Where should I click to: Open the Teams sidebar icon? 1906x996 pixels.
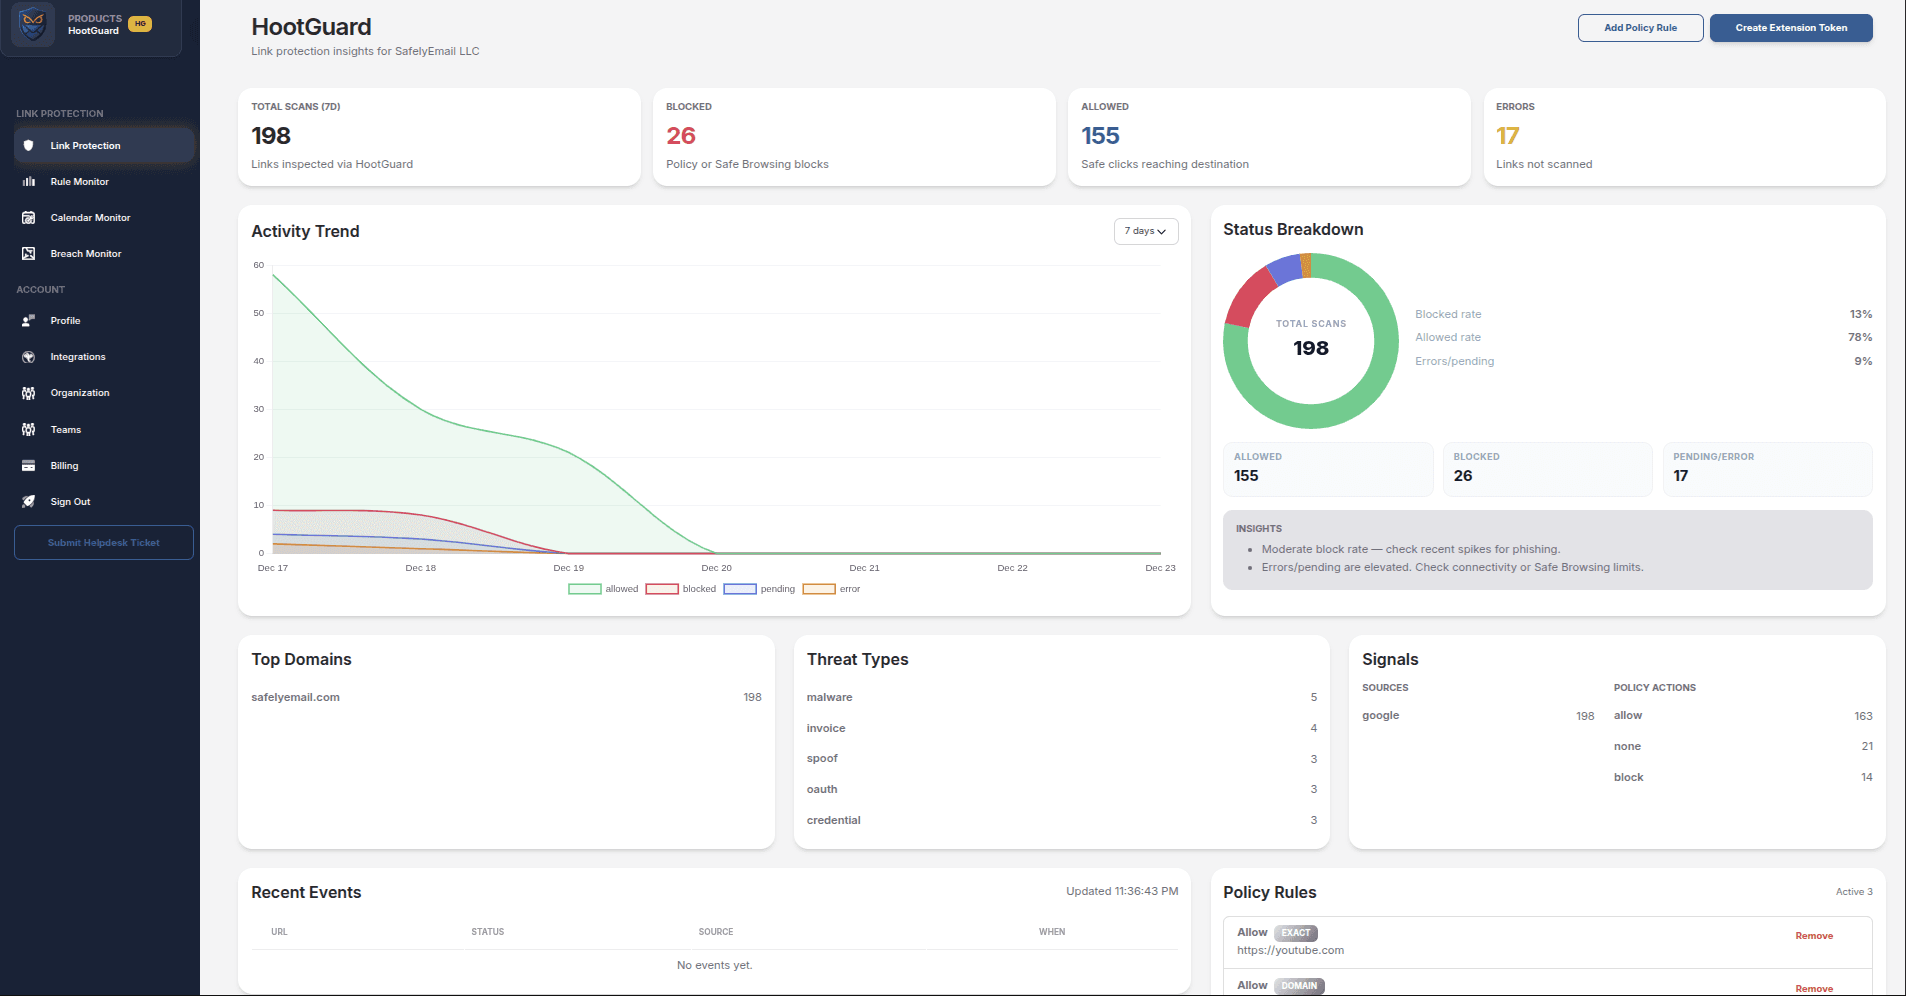click(31, 429)
